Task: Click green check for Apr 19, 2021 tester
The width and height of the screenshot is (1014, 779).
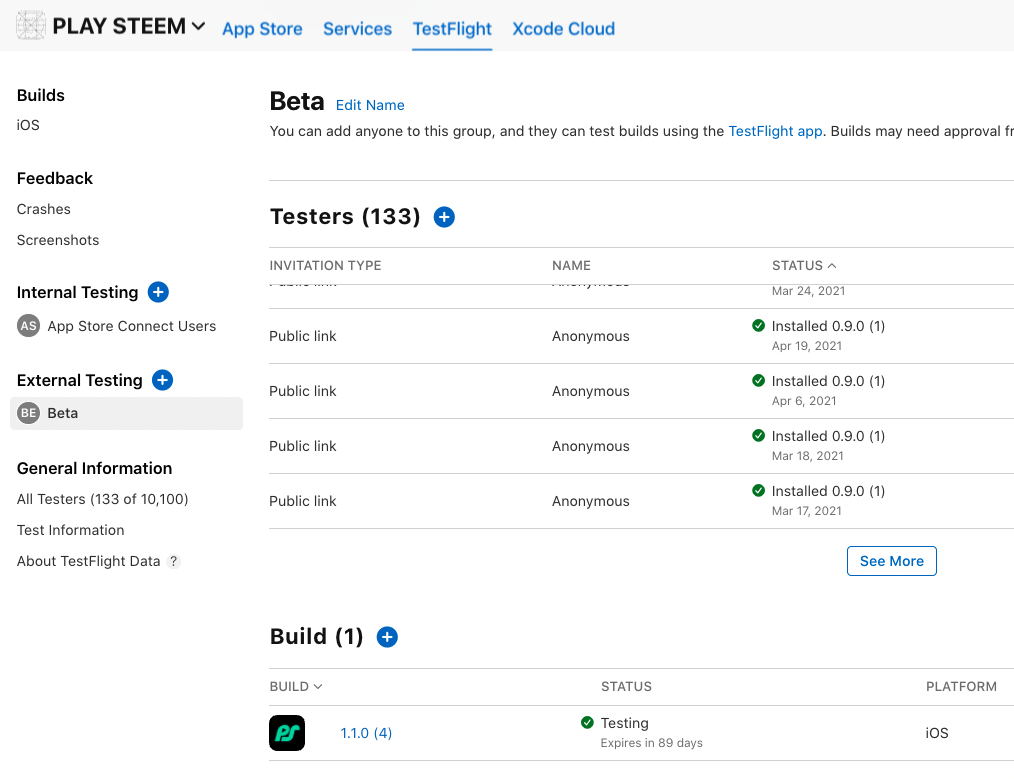Action: [x=759, y=326]
